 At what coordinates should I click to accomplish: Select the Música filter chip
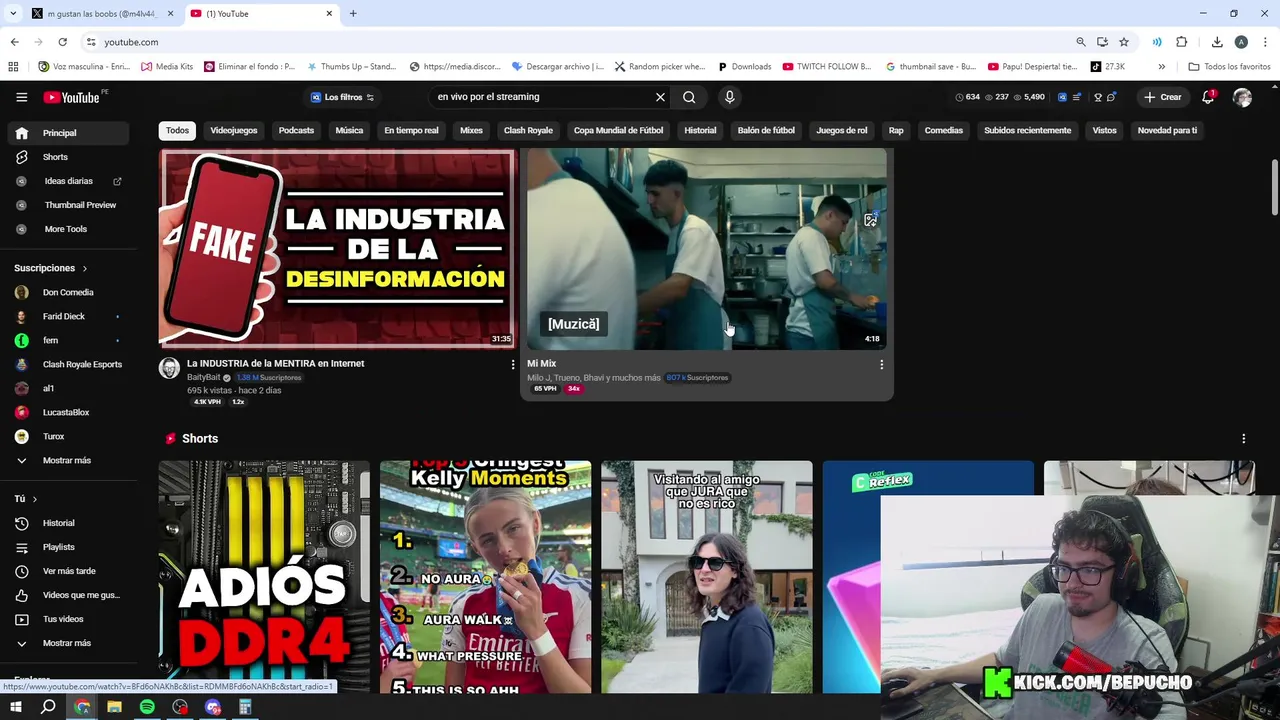(x=349, y=130)
